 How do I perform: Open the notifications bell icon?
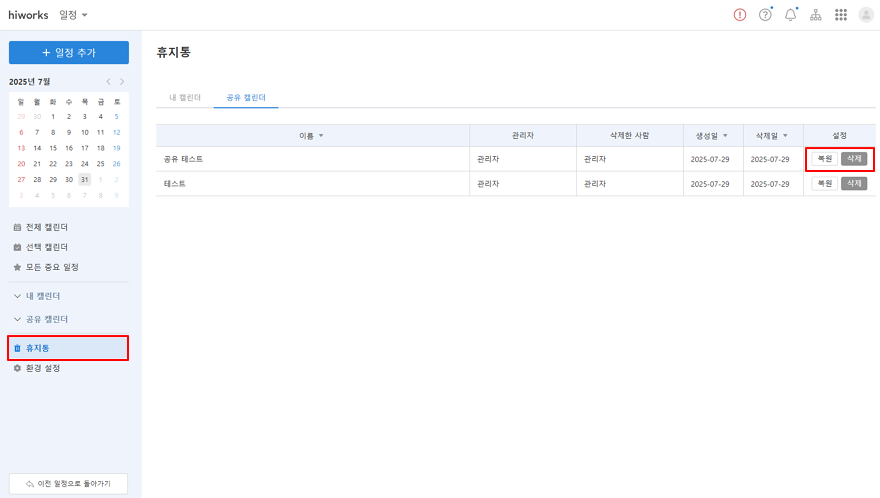[790, 15]
